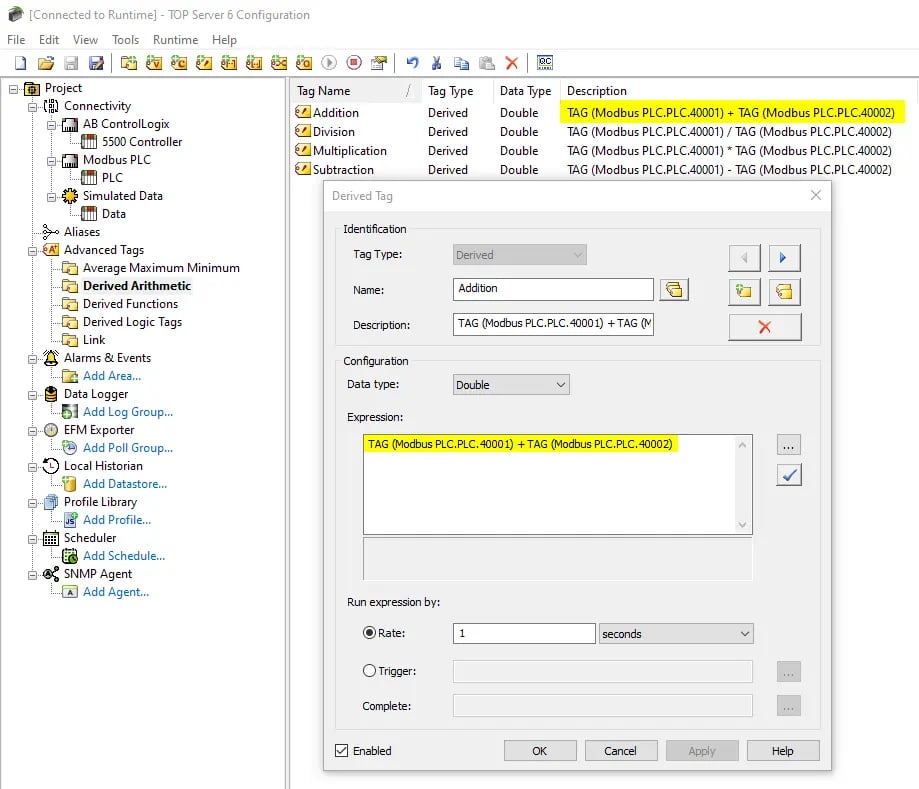The width and height of the screenshot is (919, 789).
Task: Click the Paste toolbar icon
Action: [485, 62]
